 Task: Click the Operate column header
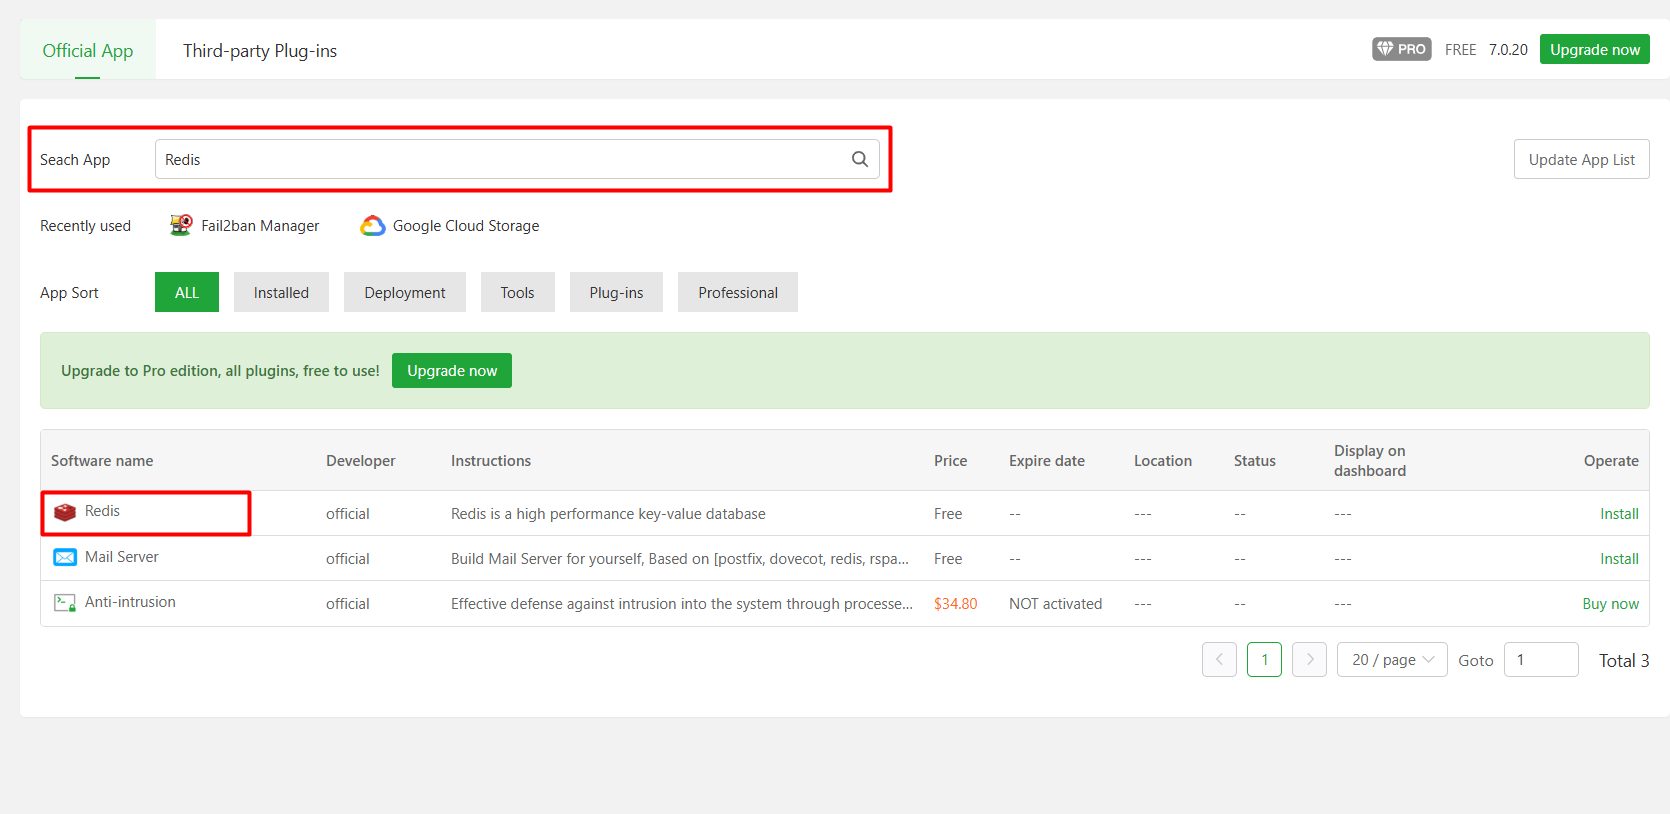coord(1611,460)
